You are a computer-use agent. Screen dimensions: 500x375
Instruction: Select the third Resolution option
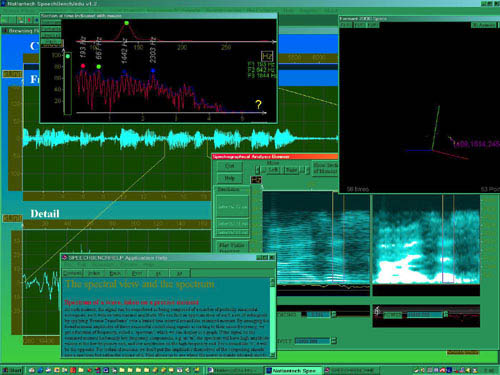[x=232, y=232]
